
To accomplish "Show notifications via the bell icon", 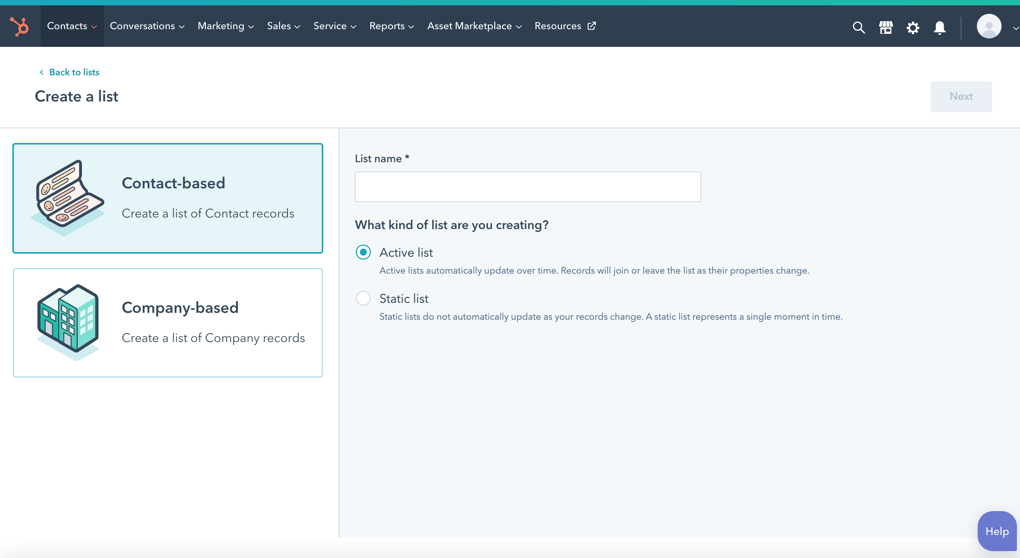I will click(x=939, y=28).
